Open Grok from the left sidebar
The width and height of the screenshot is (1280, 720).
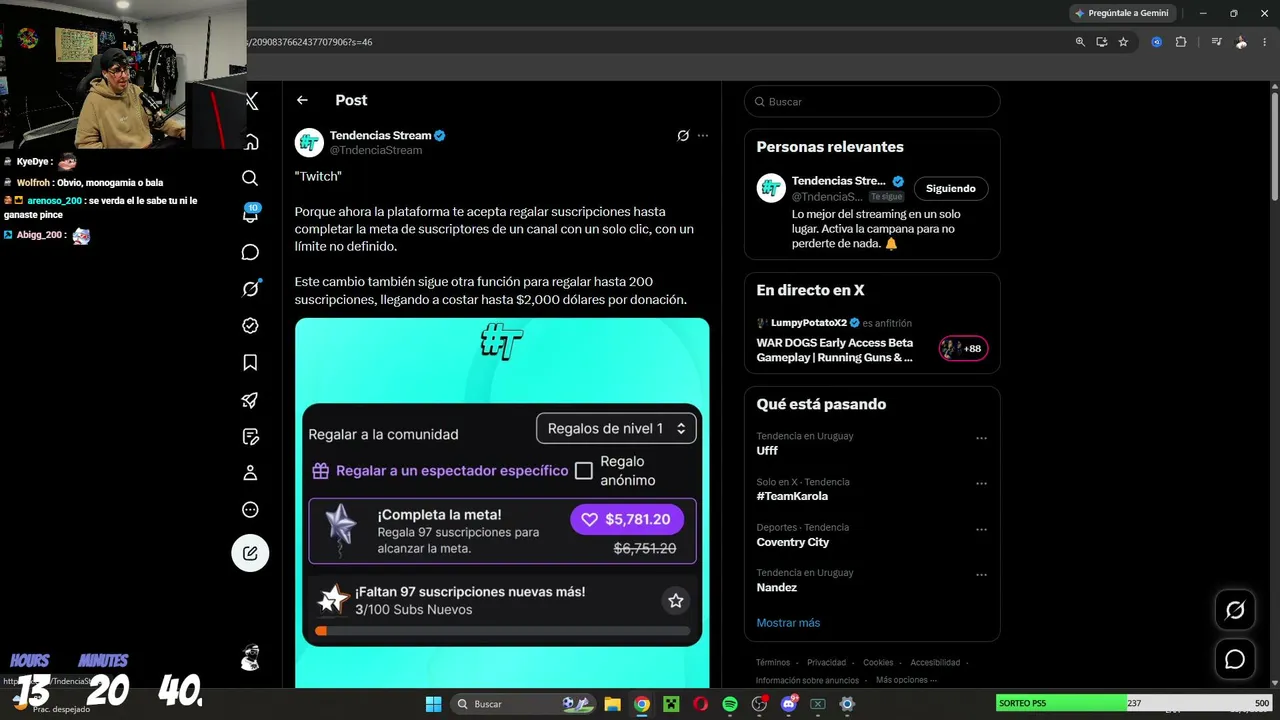(250, 289)
